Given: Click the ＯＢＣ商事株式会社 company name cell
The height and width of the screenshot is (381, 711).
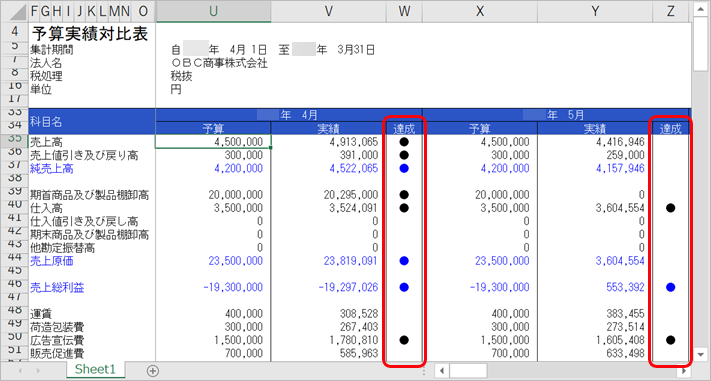Looking at the screenshot, I should (x=219, y=63).
